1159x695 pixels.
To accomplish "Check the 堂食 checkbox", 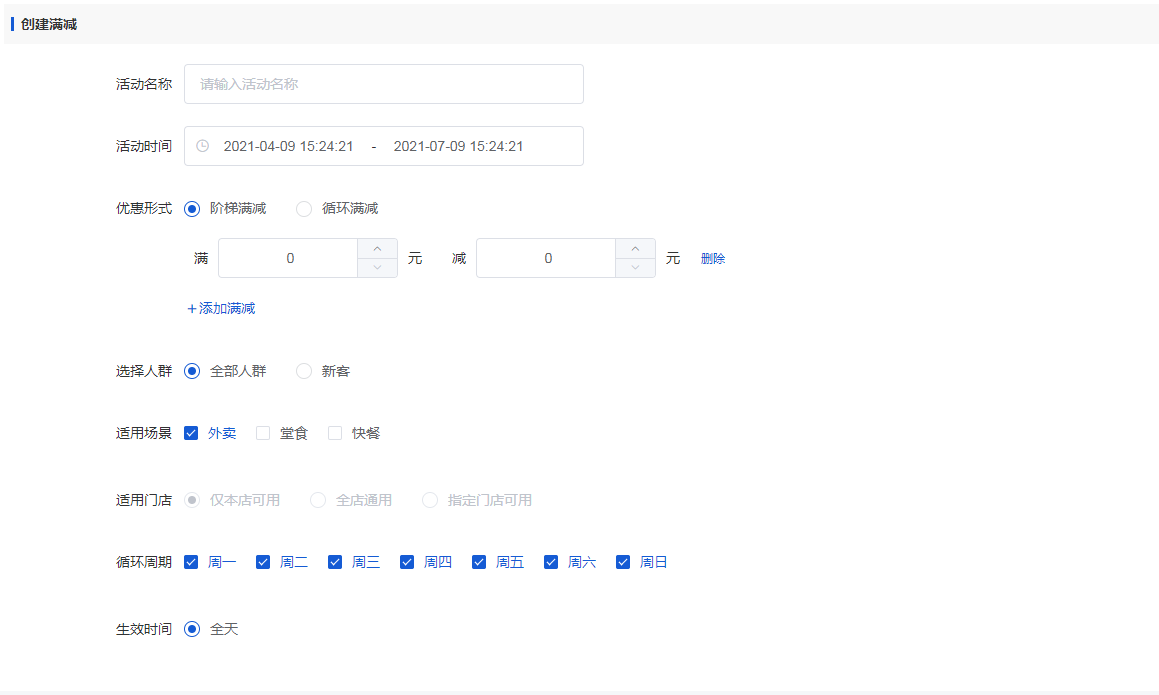I will pyautogui.click(x=263, y=433).
